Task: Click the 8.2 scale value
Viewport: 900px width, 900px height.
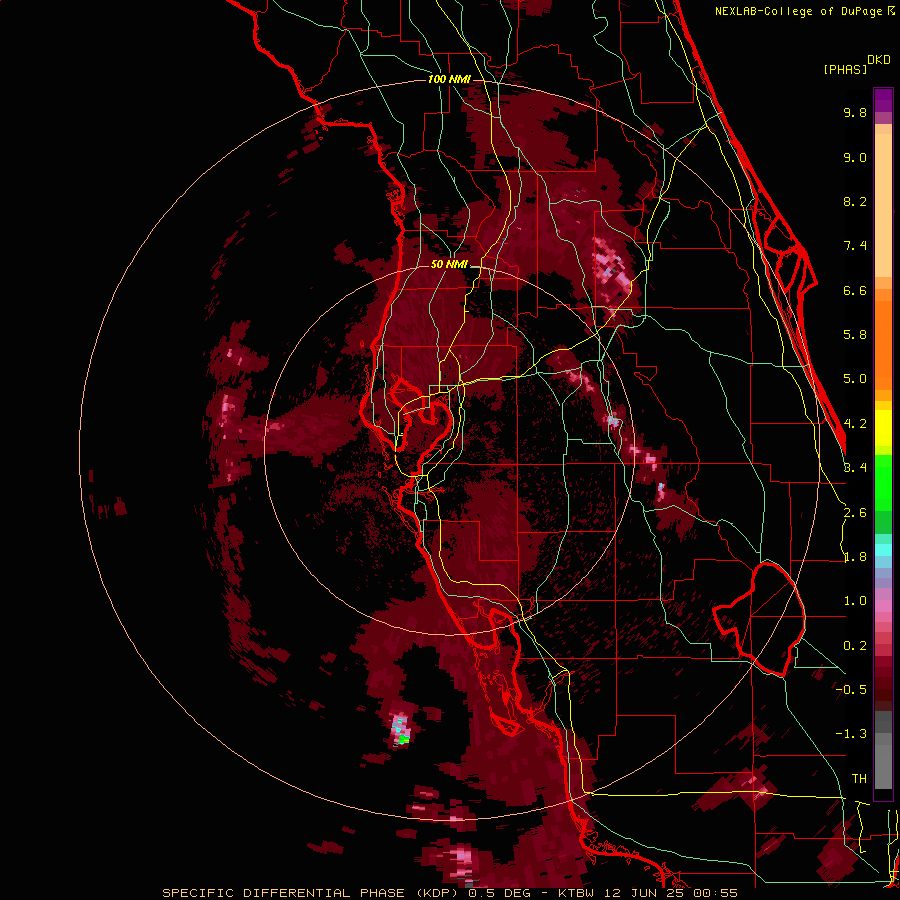Action: pyautogui.click(x=855, y=202)
